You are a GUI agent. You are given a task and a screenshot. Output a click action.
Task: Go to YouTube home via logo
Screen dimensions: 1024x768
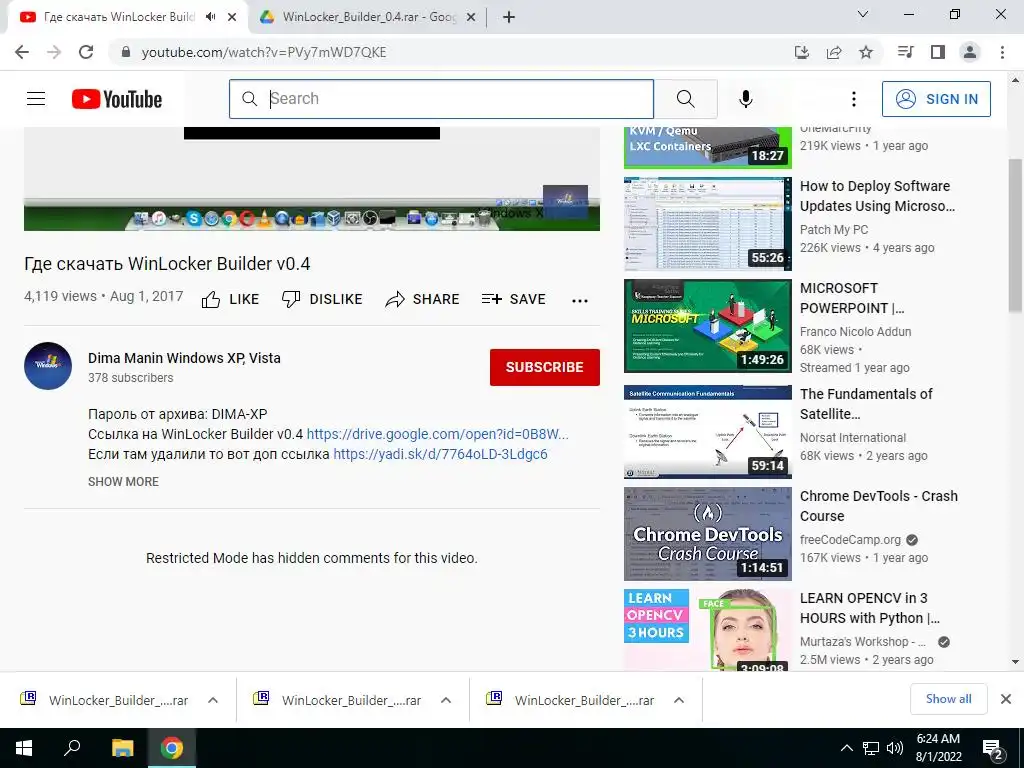click(117, 99)
